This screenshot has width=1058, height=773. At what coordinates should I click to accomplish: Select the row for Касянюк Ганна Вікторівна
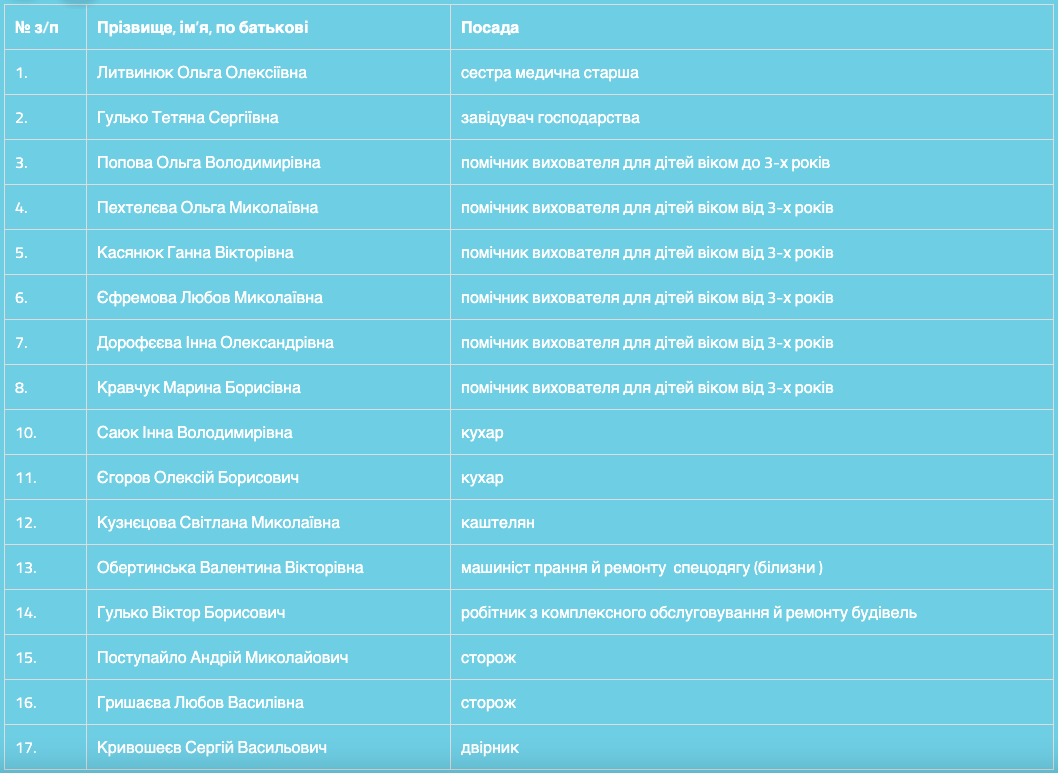(195, 252)
